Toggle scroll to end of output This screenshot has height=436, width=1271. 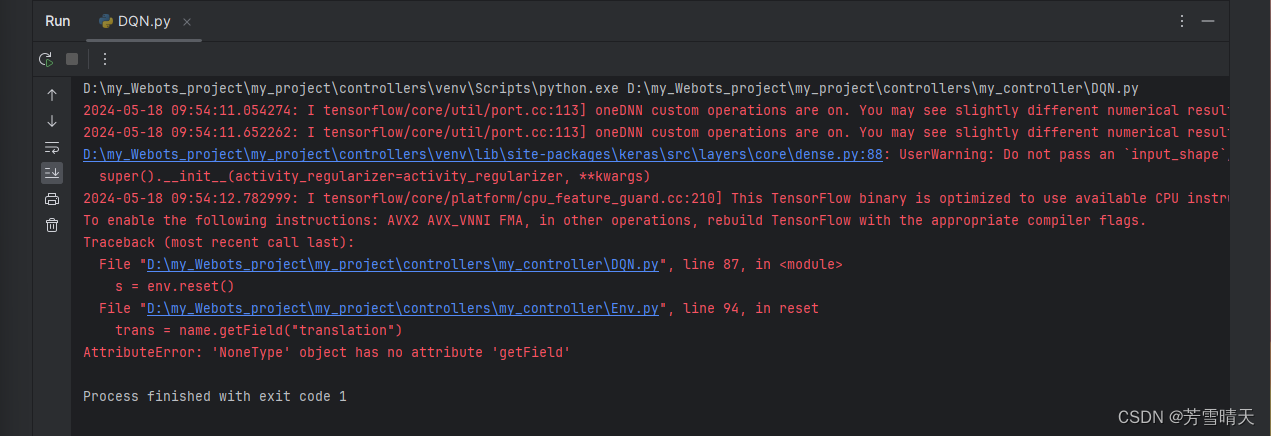coord(52,173)
